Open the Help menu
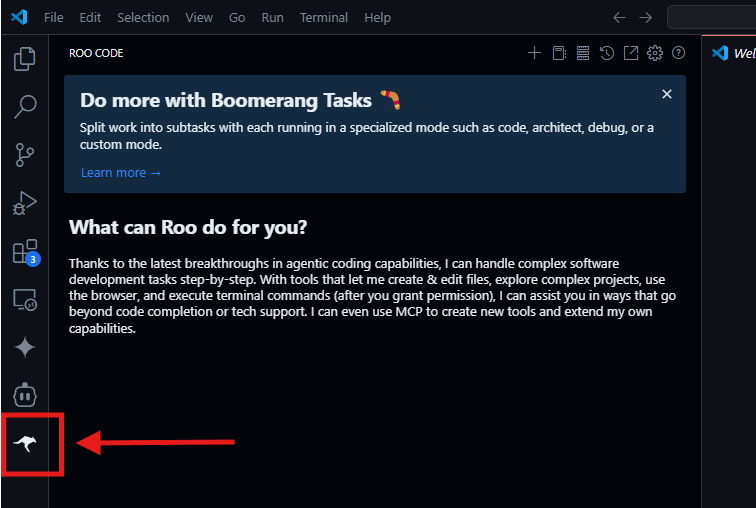Screen dimensions: 756x508 coord(378,18)
